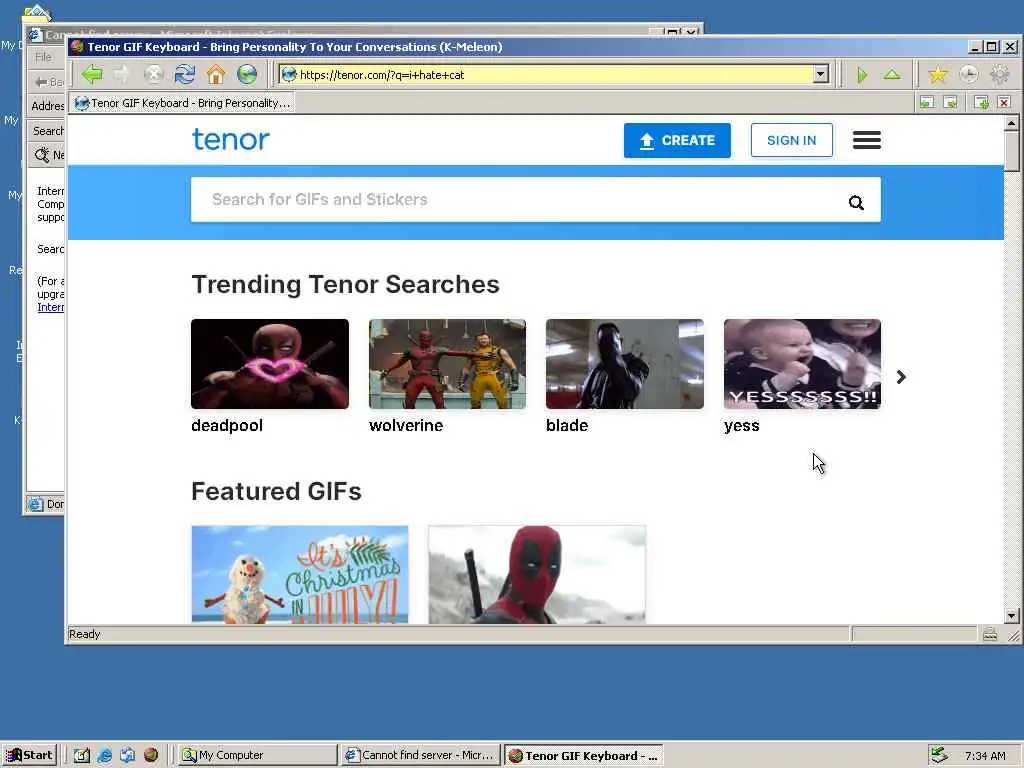Click the system tray network icon
1024x768 pixels.
[938, 755]
